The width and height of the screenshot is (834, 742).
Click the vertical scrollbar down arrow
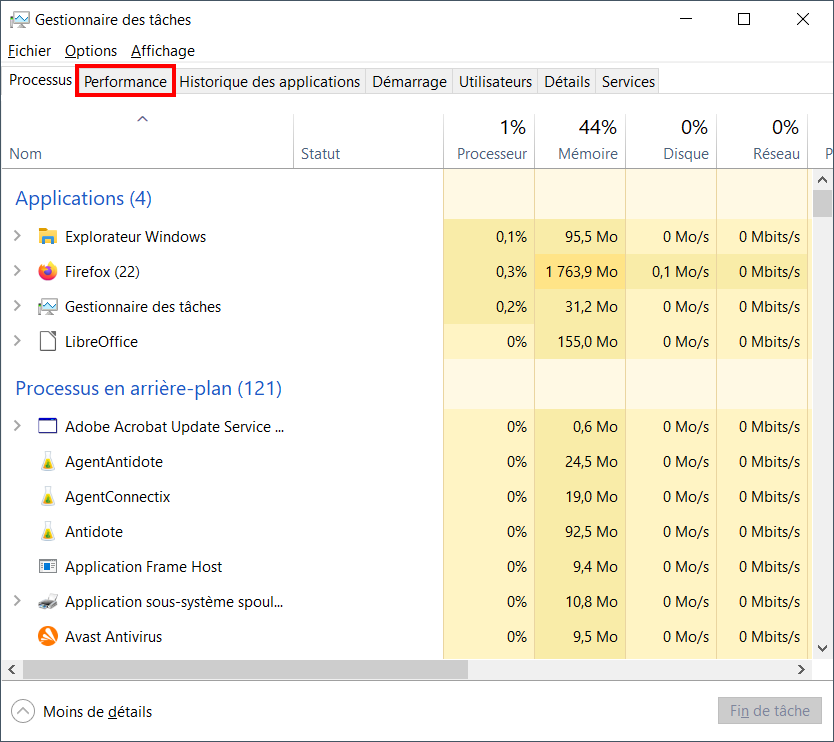(822, 648)
